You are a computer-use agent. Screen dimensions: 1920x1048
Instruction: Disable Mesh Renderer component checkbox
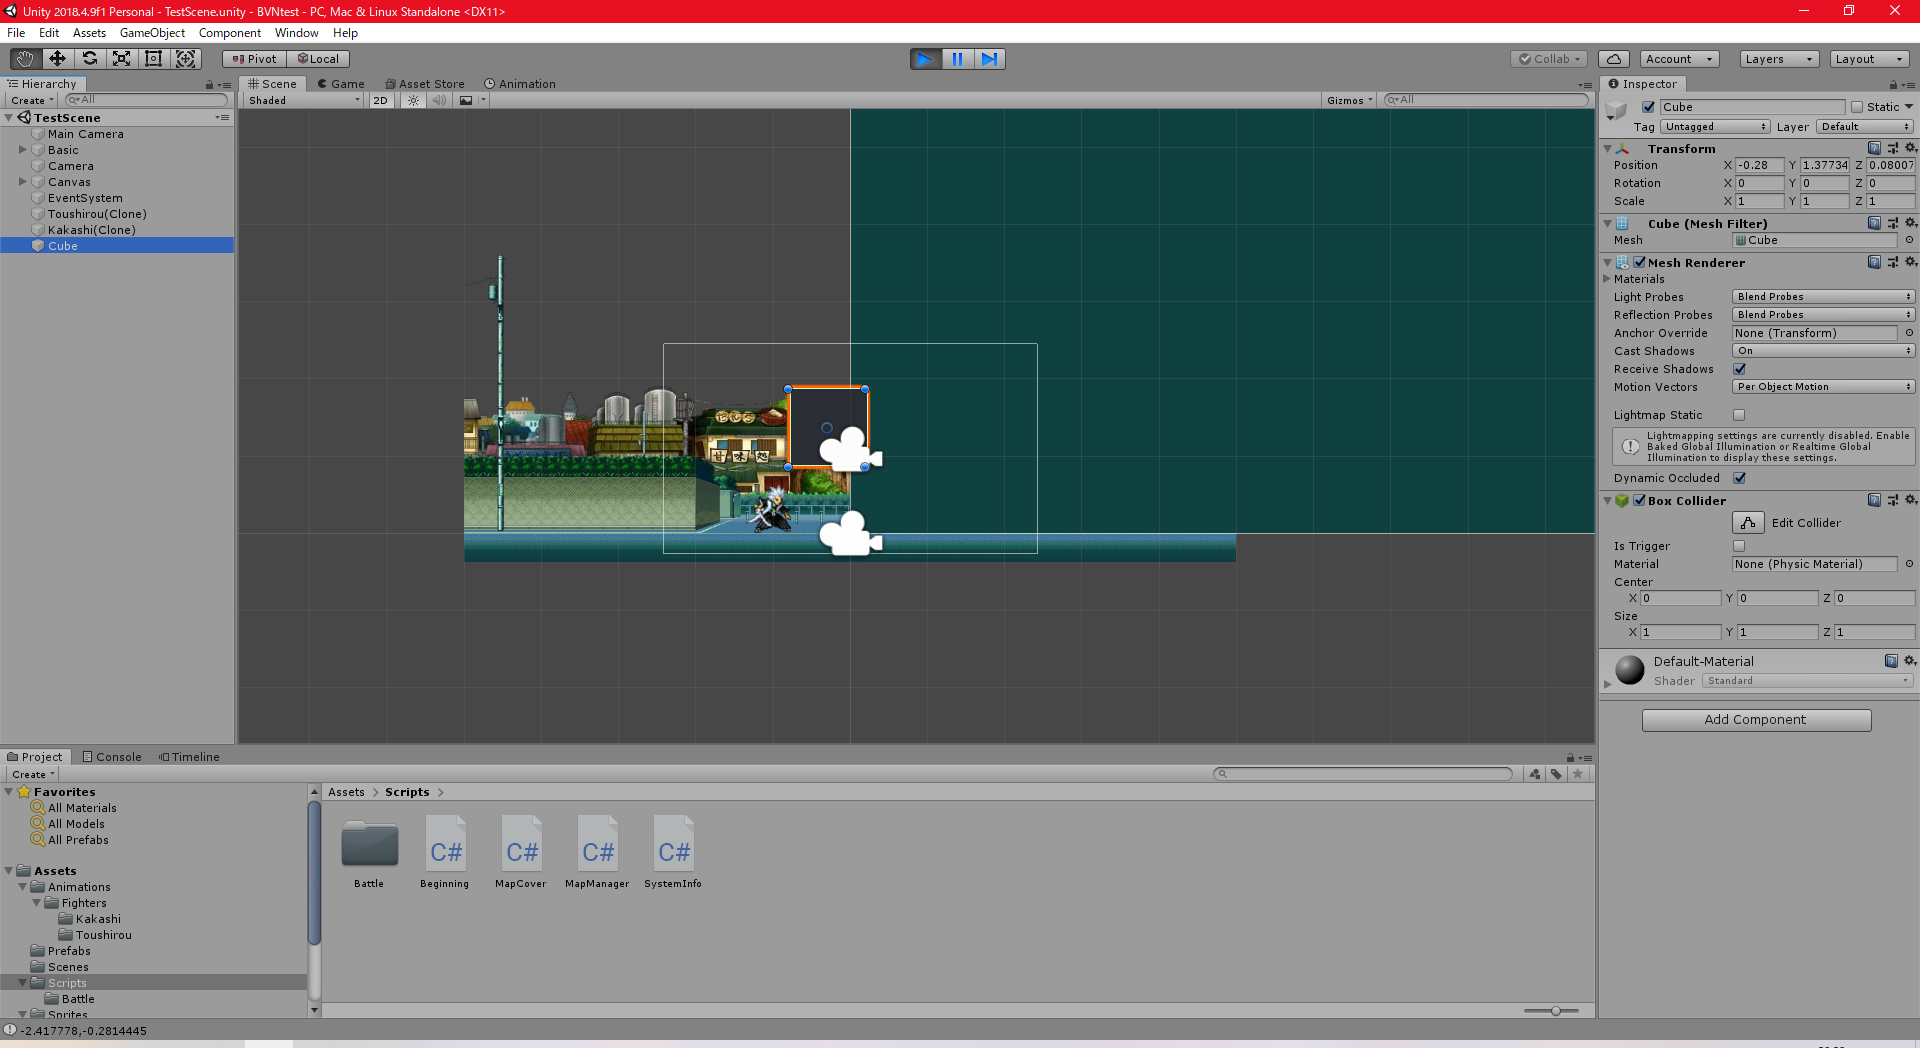pos(1639,262)
